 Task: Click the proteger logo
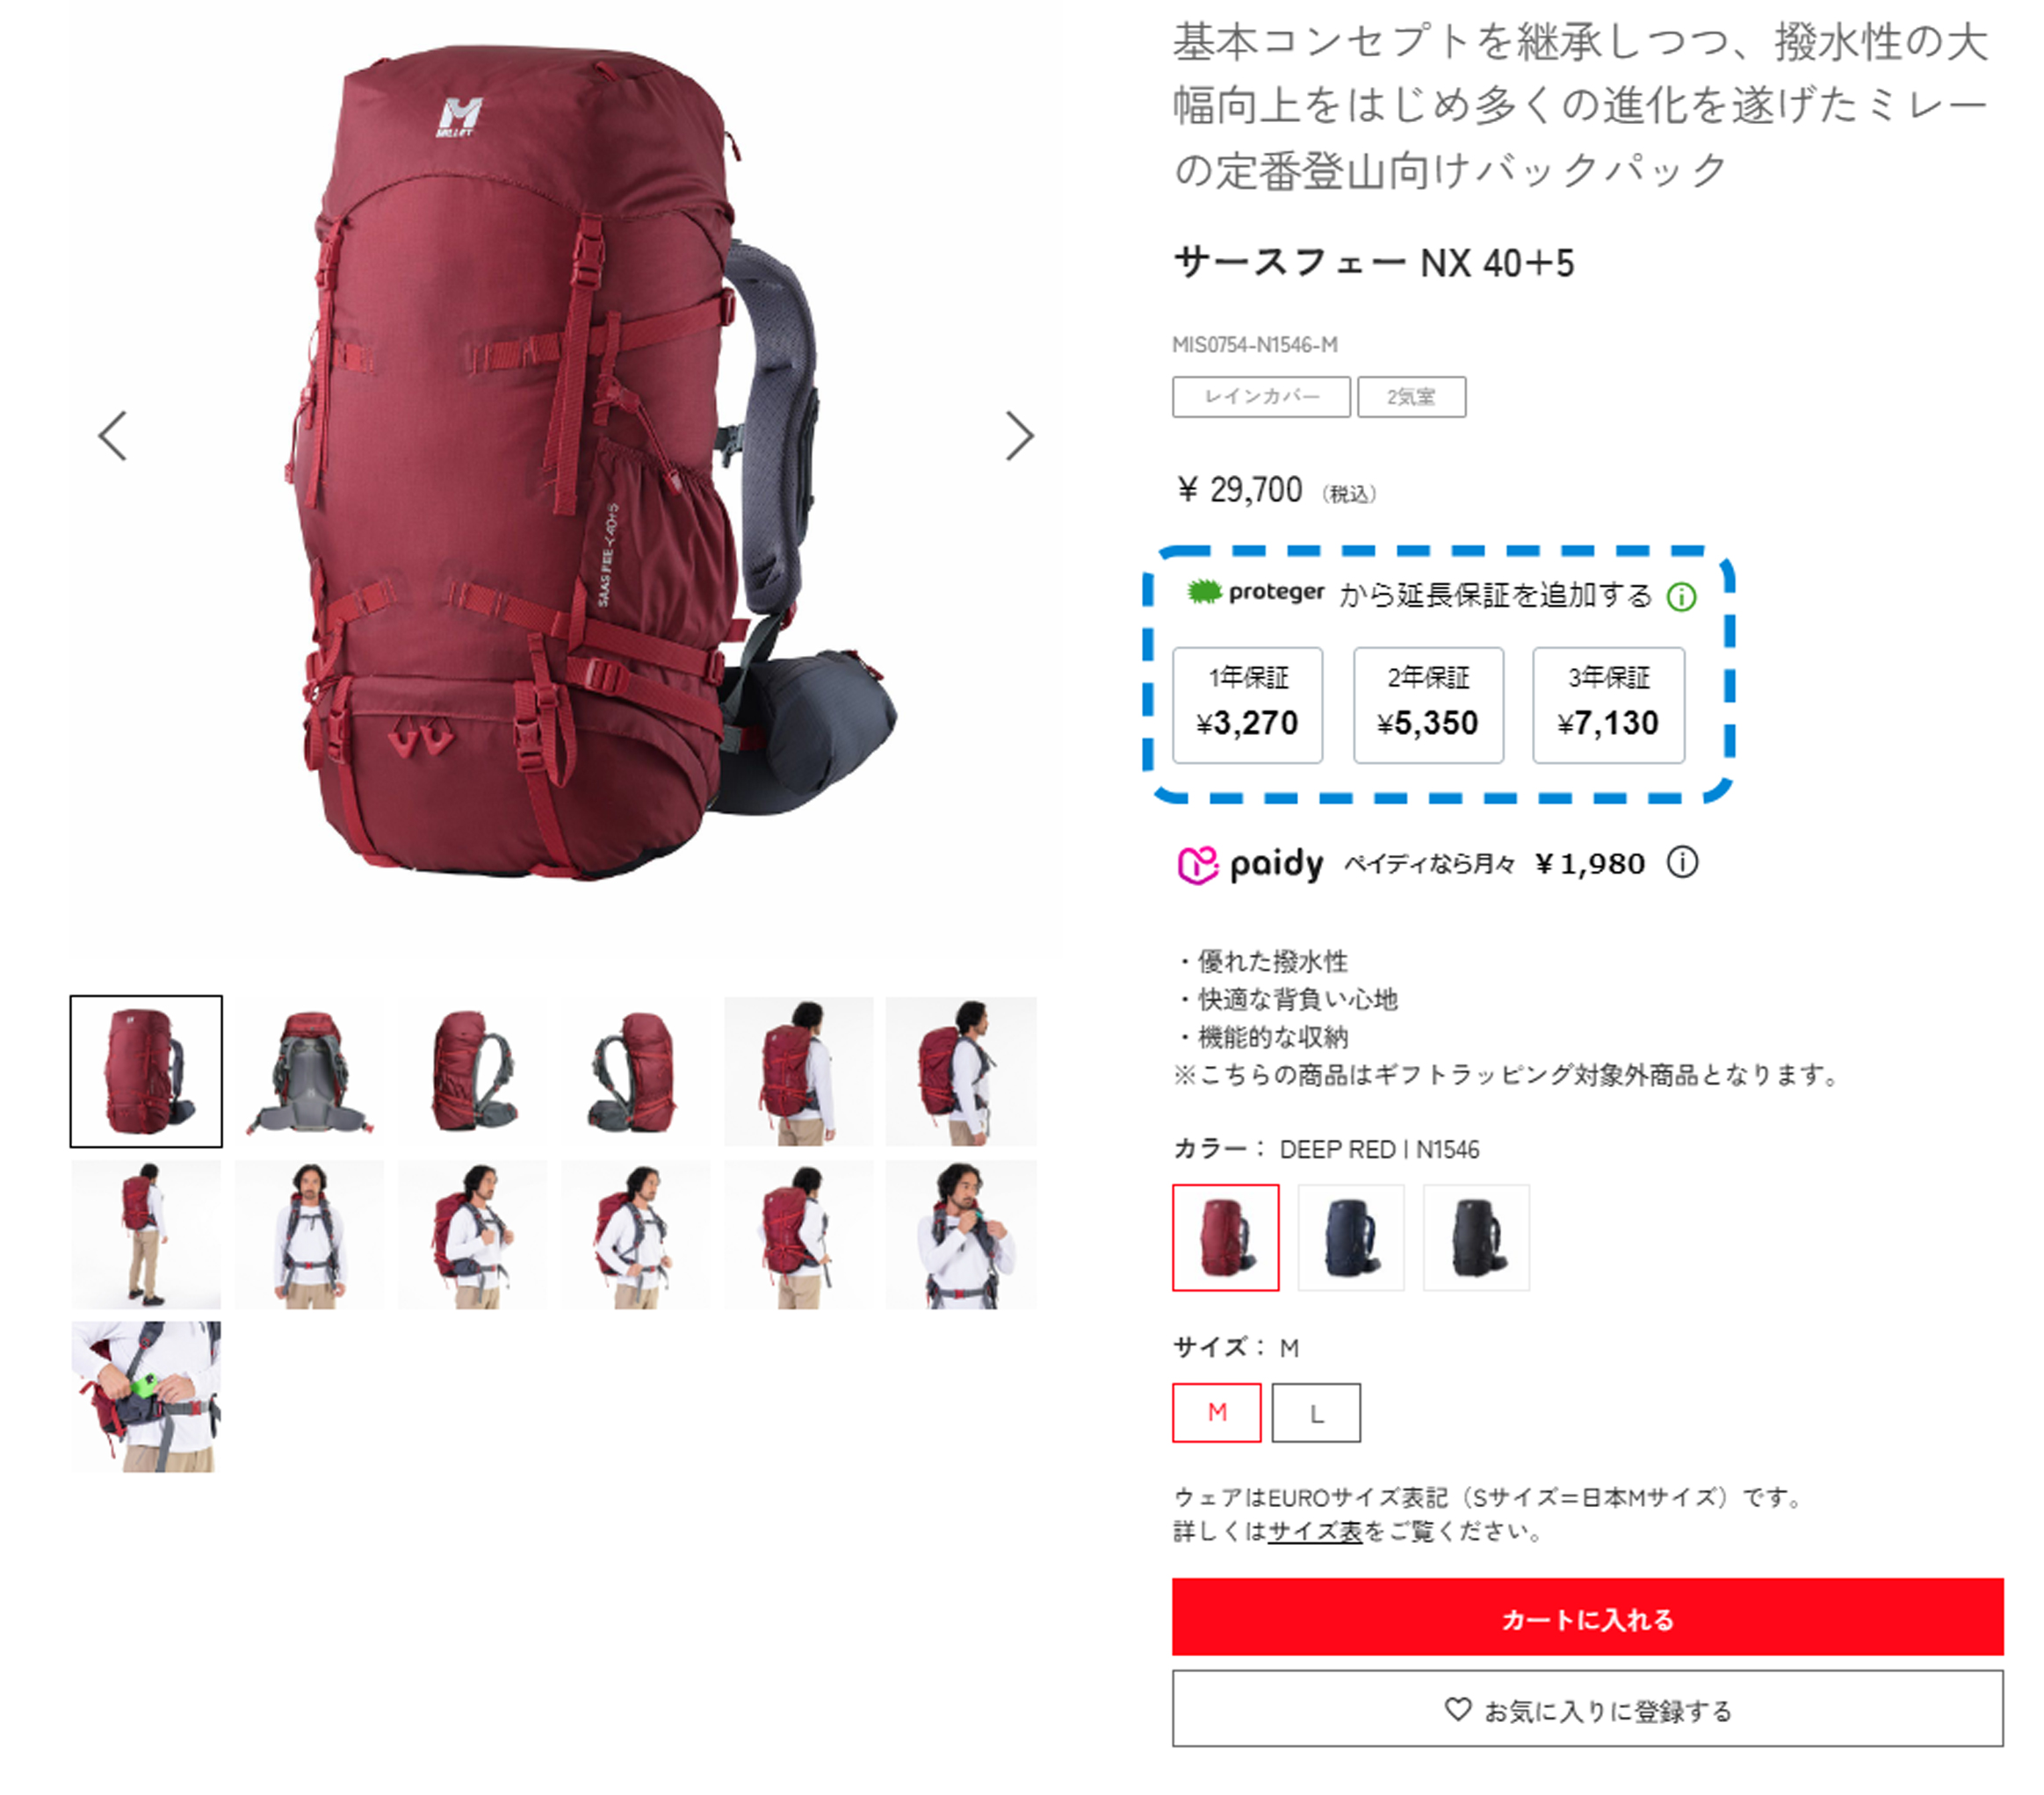1255,592
